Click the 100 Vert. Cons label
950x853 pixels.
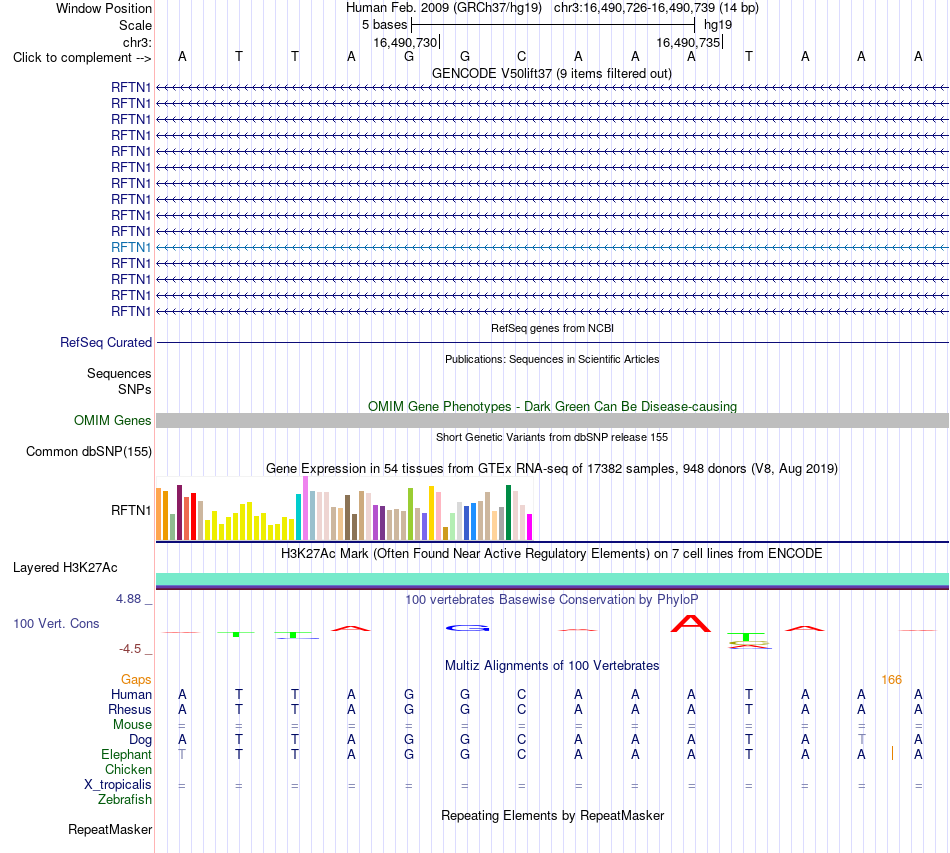point(56,623)
